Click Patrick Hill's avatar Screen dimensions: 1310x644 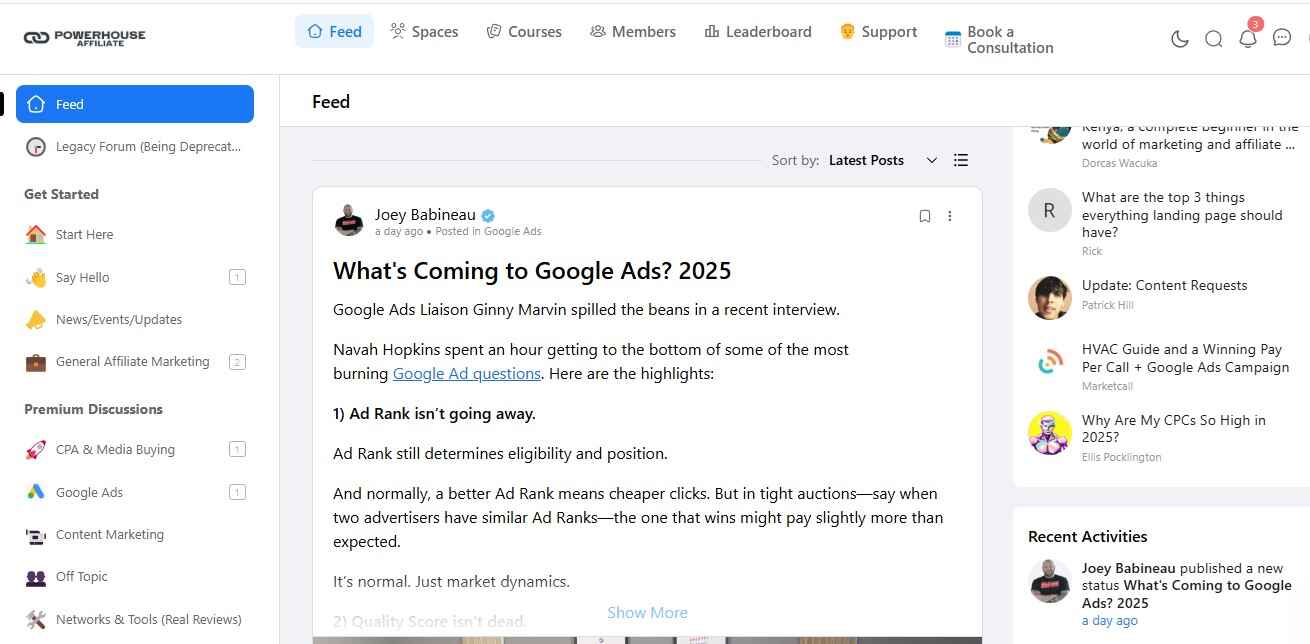click(1049, 298)
